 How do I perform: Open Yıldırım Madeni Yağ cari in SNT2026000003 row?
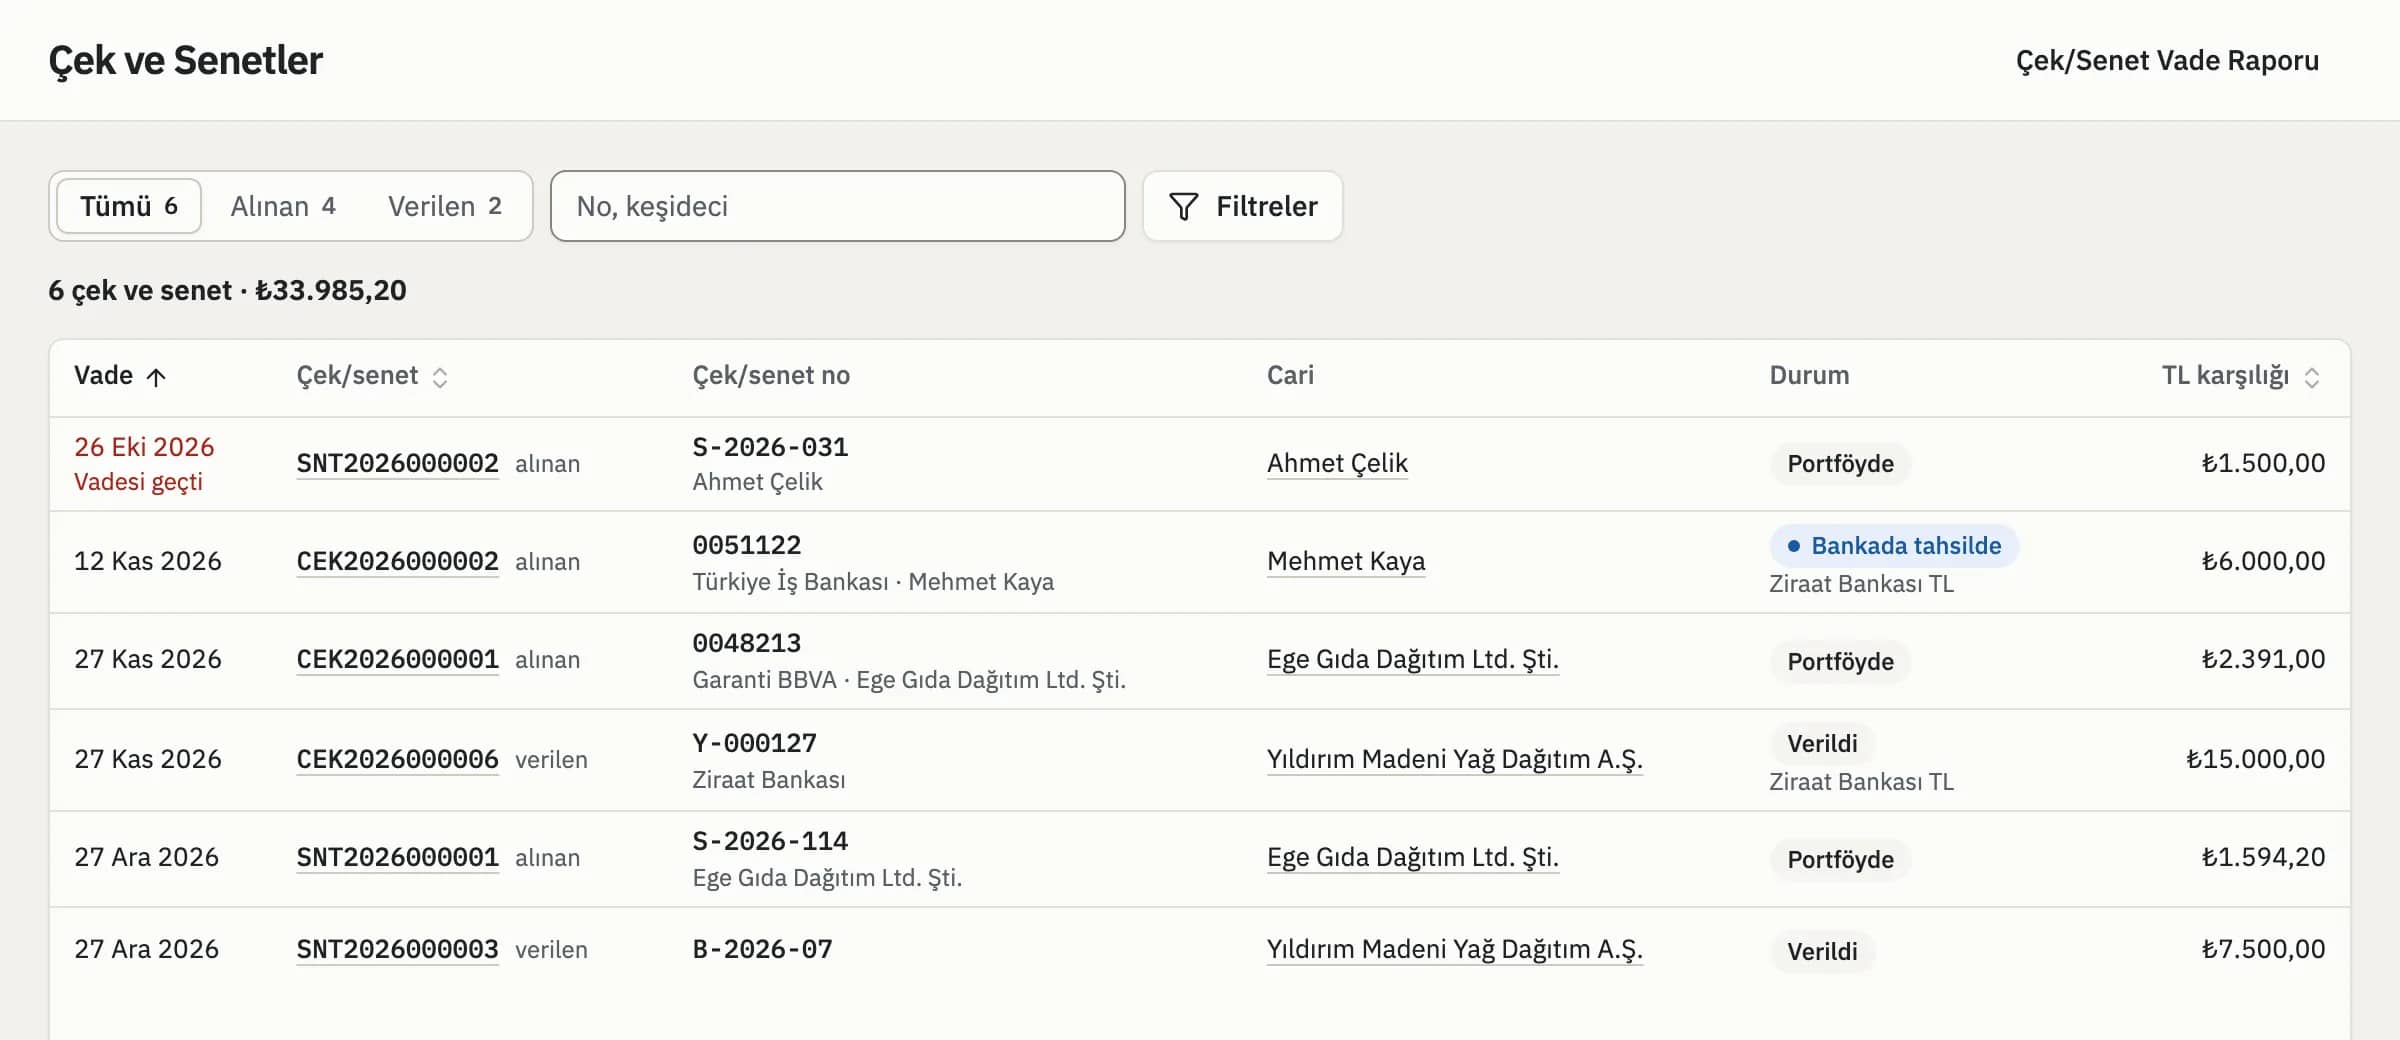point(1454,949)
